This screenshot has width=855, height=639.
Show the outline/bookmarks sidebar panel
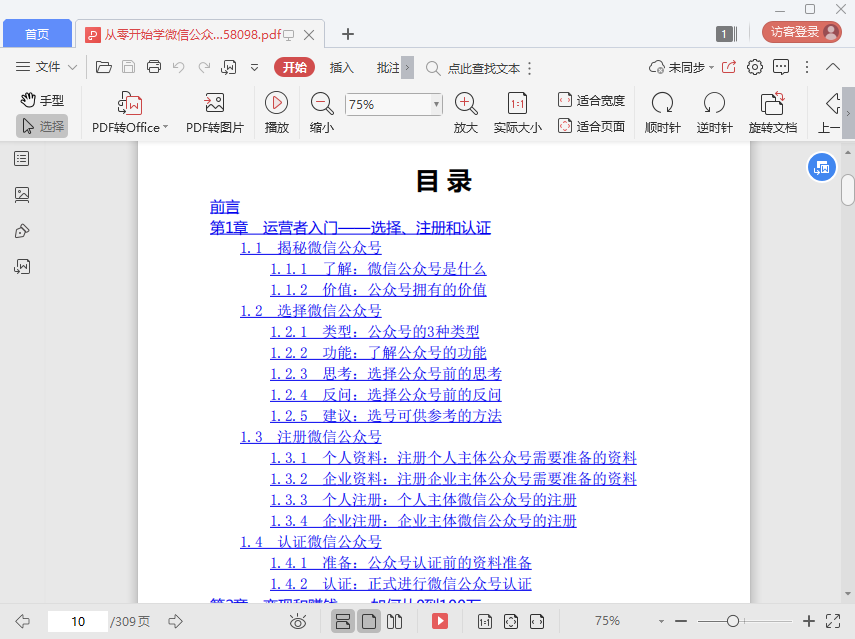(x=22, y=159)
